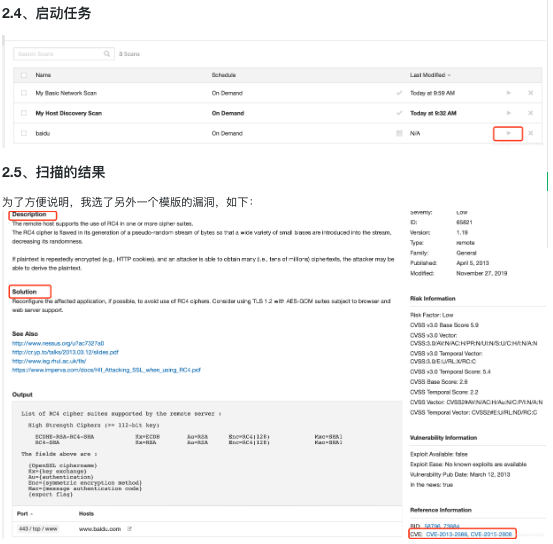Click the search magnifier icon
This screenshot has height=544, width=553.
(107, 54)
